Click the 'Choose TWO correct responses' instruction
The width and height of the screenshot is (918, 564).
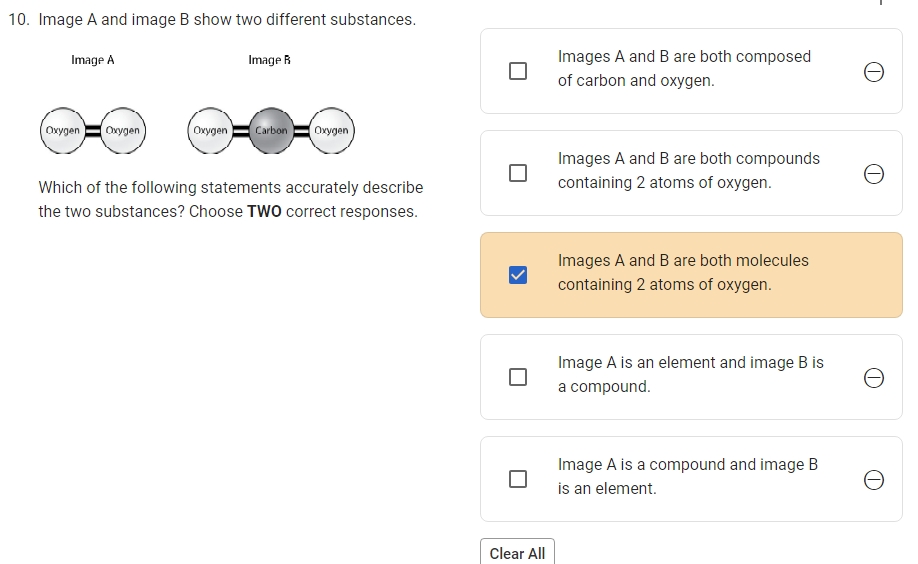(303, 211)
